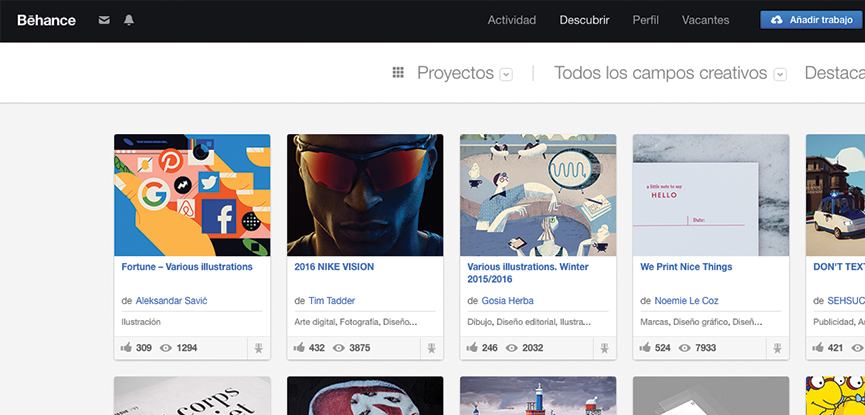Open the notifications bell icon
The height and width of the screenshot is (415, 865).
click(x=129, y=20)
